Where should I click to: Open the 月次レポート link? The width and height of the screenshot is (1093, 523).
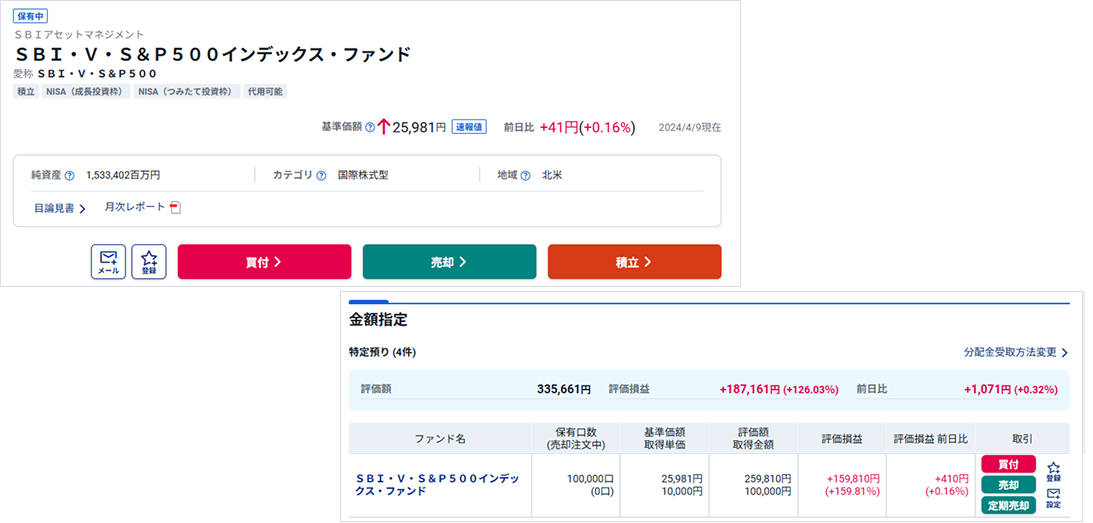click(135, 207)
